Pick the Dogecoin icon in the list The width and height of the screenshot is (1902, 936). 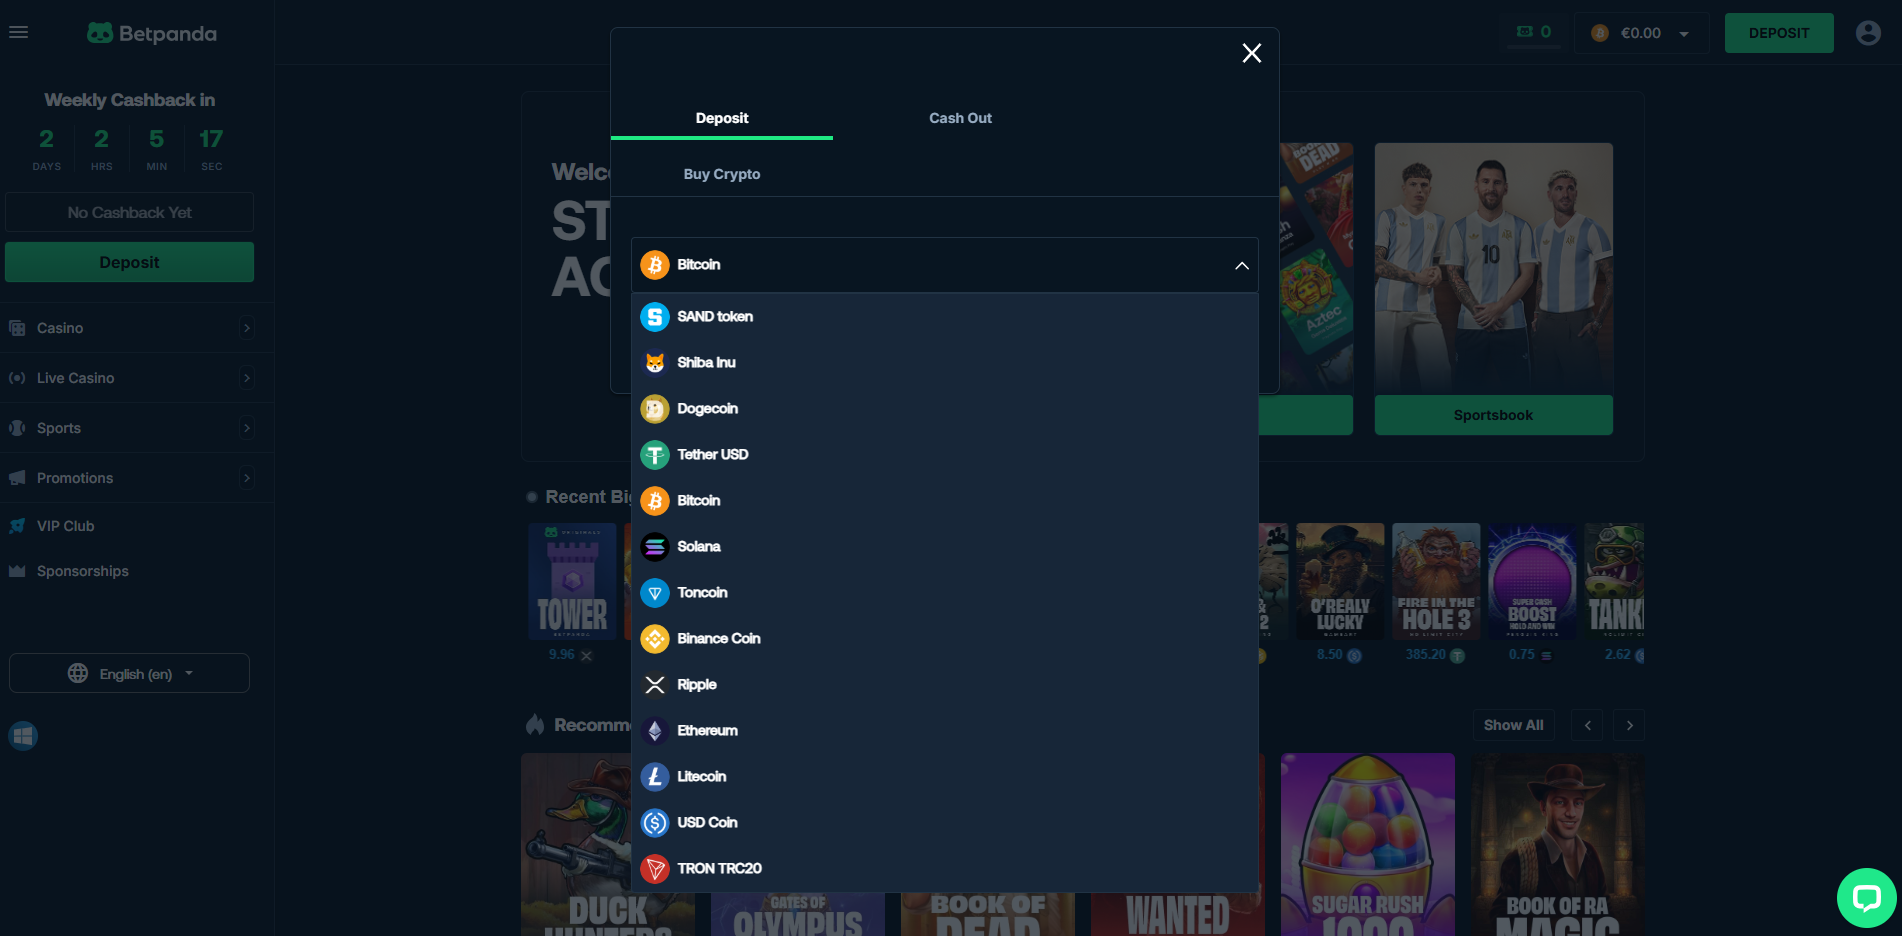tap(655, 409)
